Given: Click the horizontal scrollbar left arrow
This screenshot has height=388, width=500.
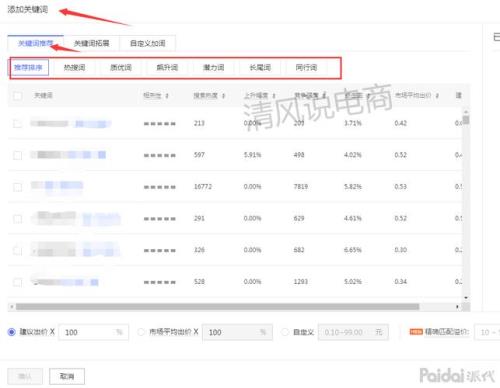Looking at the screenshot, I should (12, 307).
